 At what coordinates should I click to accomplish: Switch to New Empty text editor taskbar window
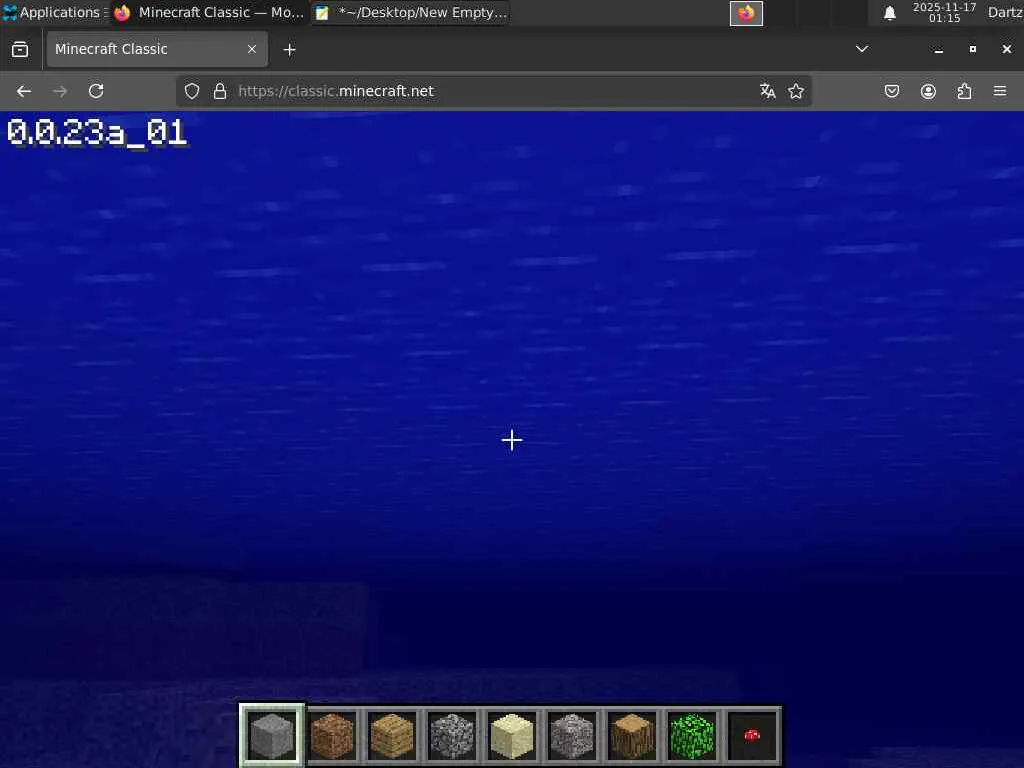click(411, 12)
